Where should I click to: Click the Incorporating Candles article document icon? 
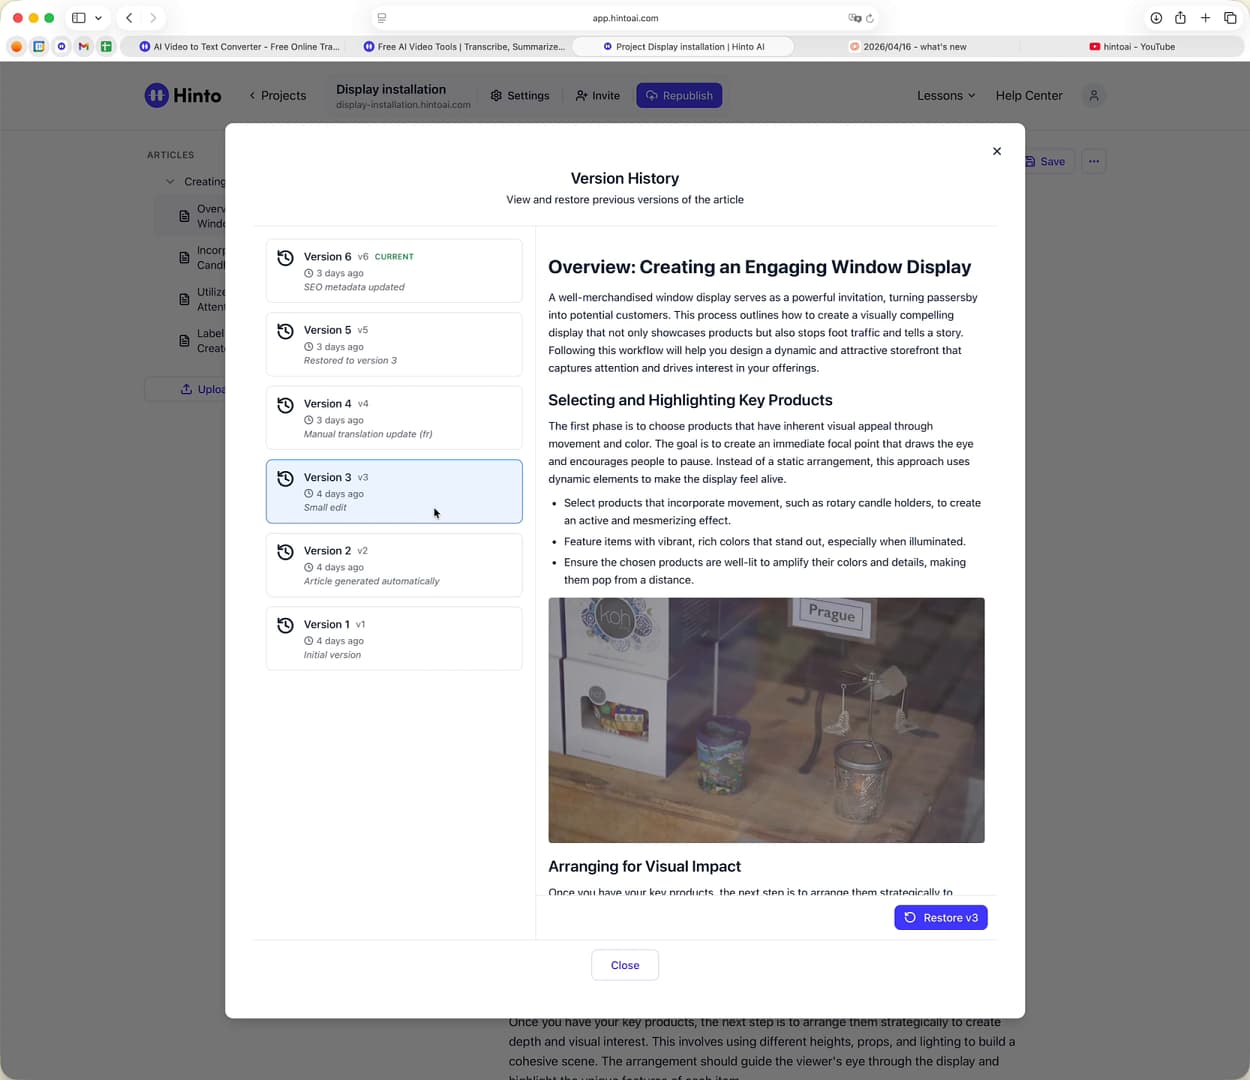coord(184,257)
